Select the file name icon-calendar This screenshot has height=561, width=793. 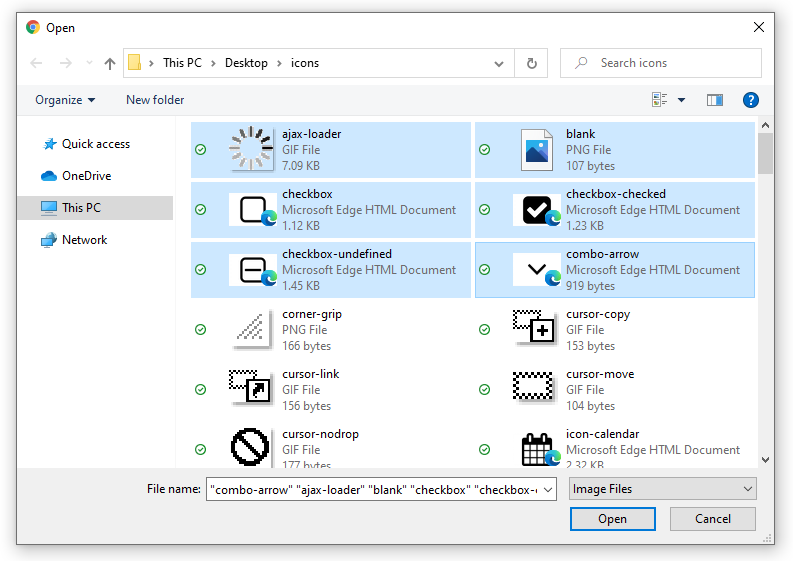(x=602, y=434)
